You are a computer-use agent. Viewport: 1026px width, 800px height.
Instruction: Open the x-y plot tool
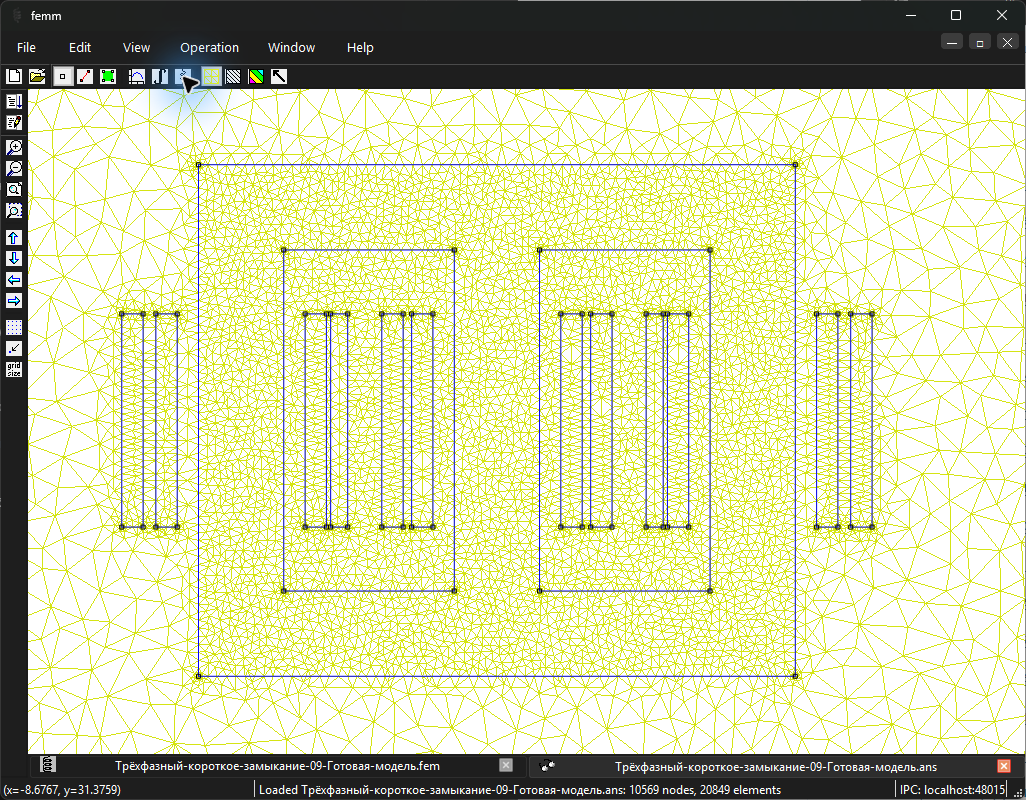[136, 77]
